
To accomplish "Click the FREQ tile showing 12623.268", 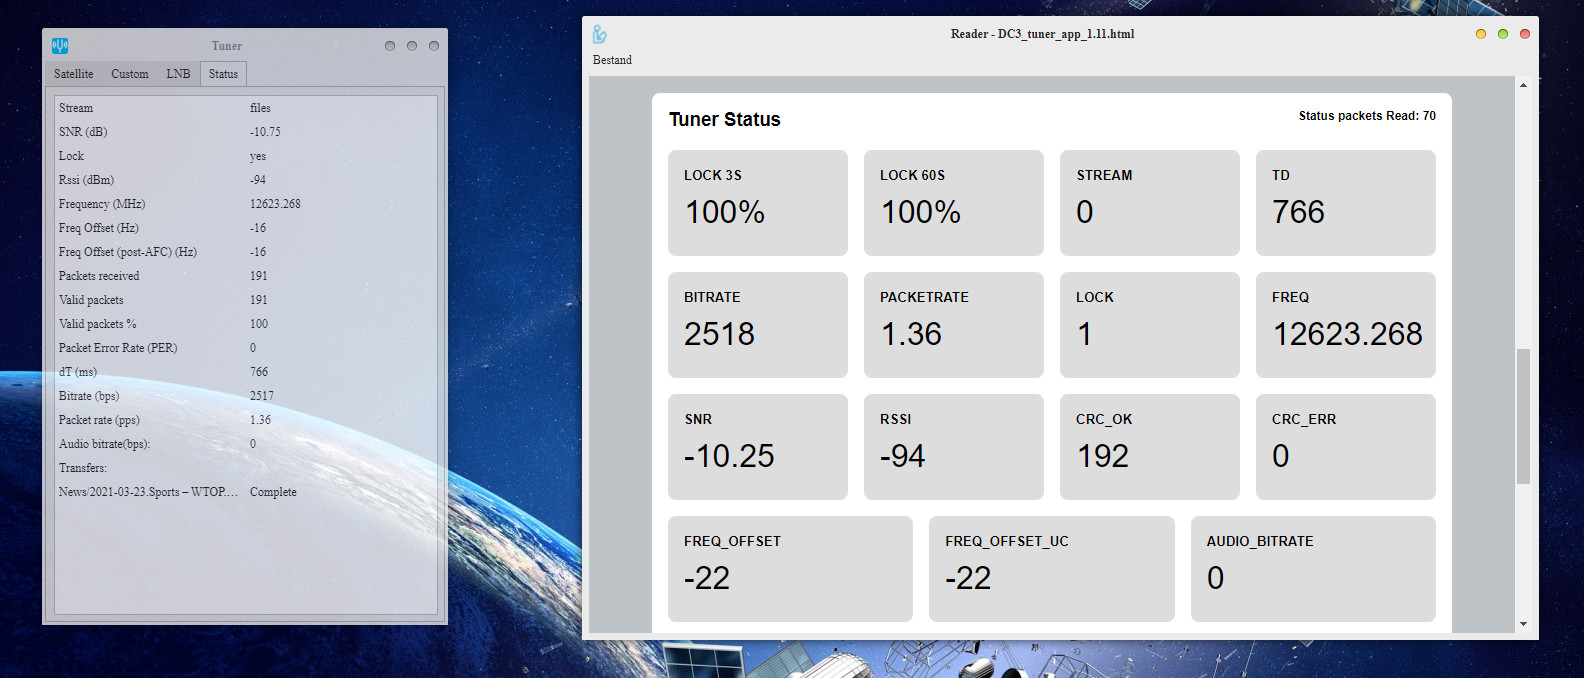I will [1345, 324].
